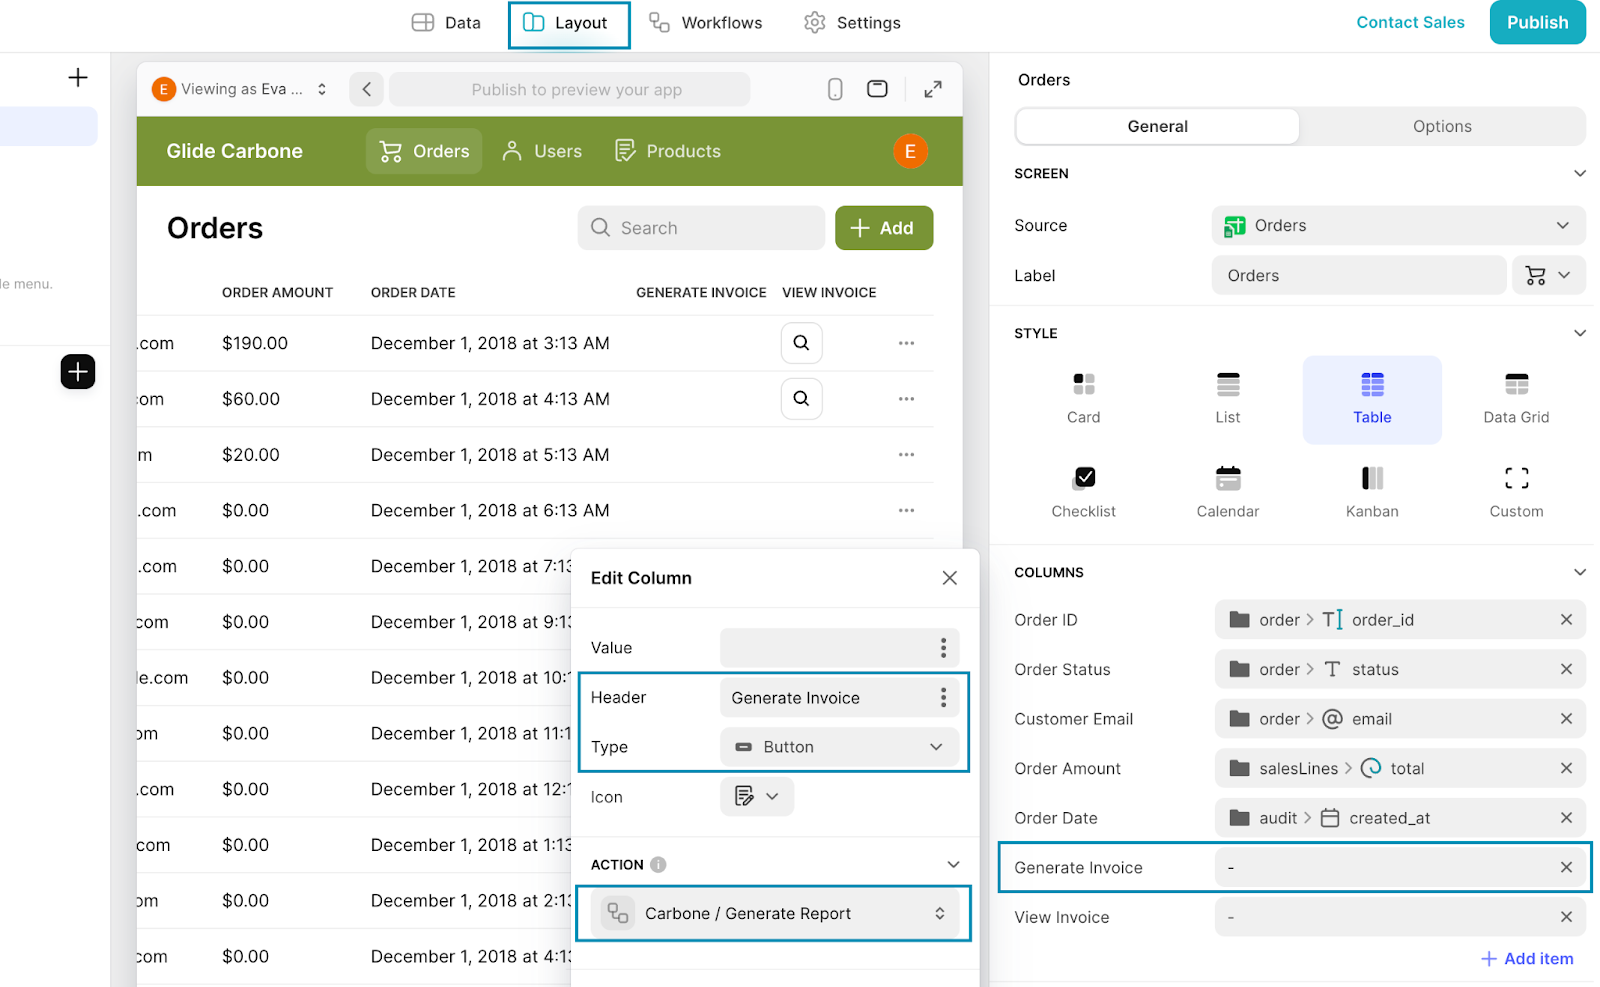
Task: Click the black add component button
Action: coord(78,372)
